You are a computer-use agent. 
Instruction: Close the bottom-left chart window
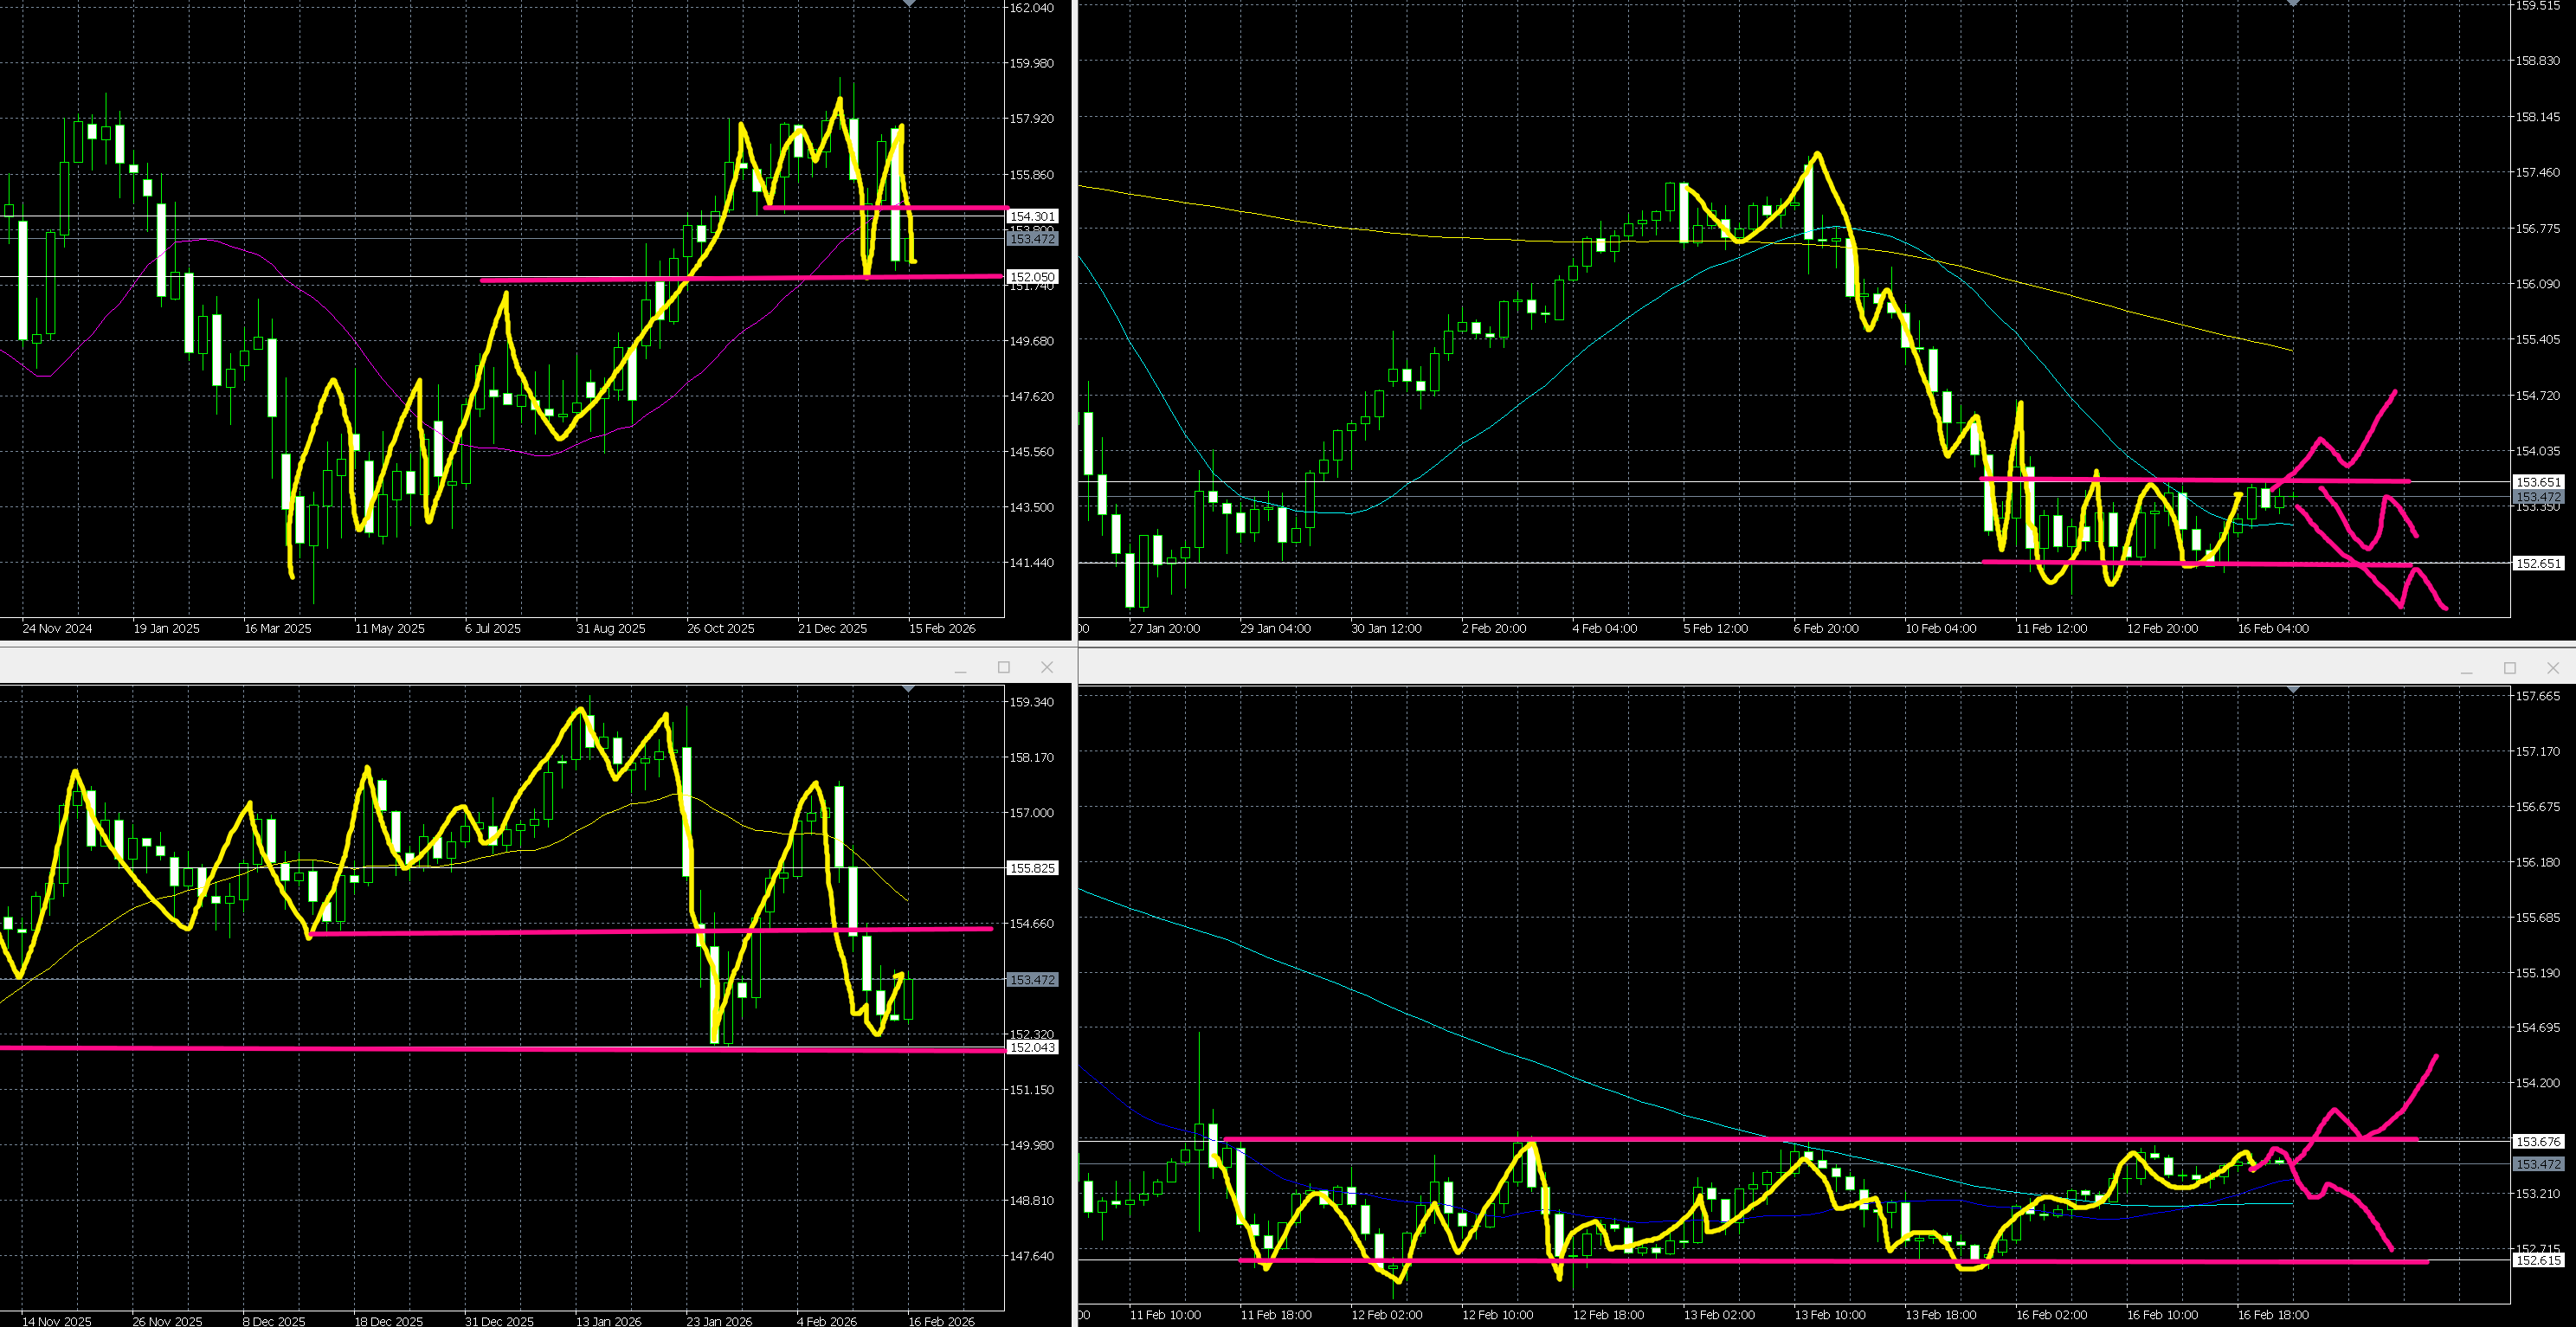pyautogui.click(x=1047, y=667)
